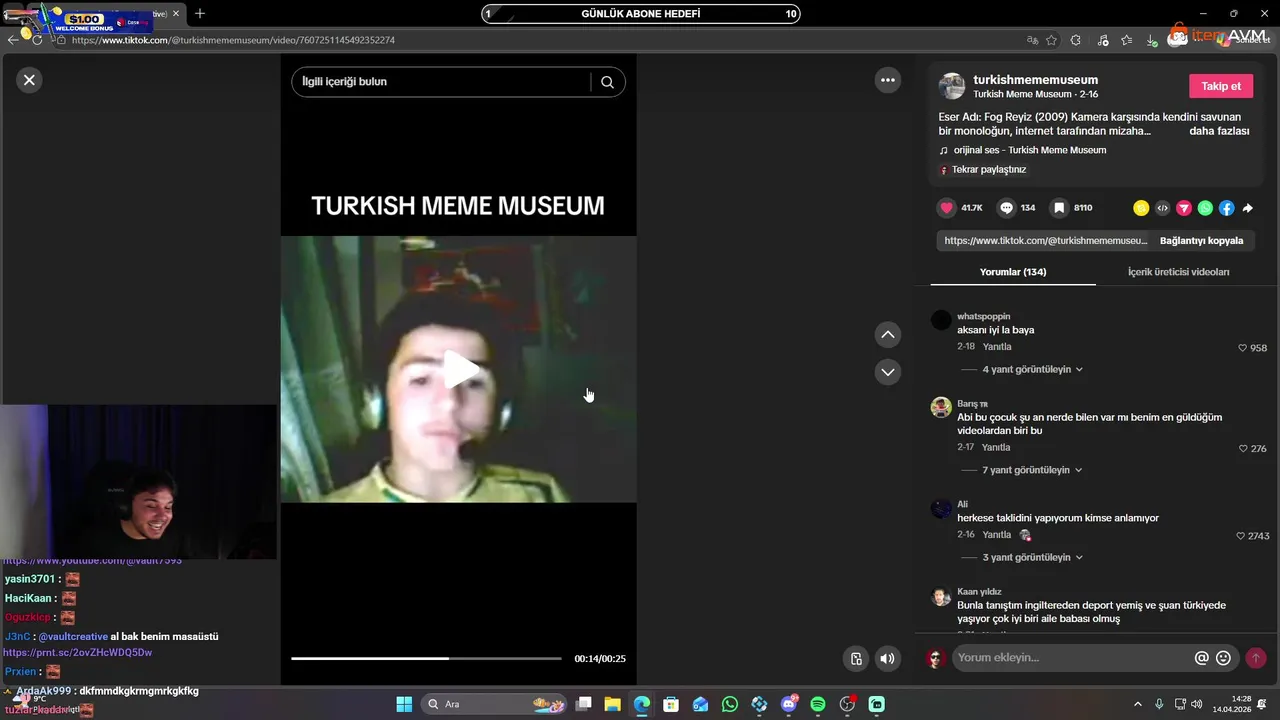Open browser downloads icon
This screenshot has height=720, width=1280.
[x=1151, y=40]
